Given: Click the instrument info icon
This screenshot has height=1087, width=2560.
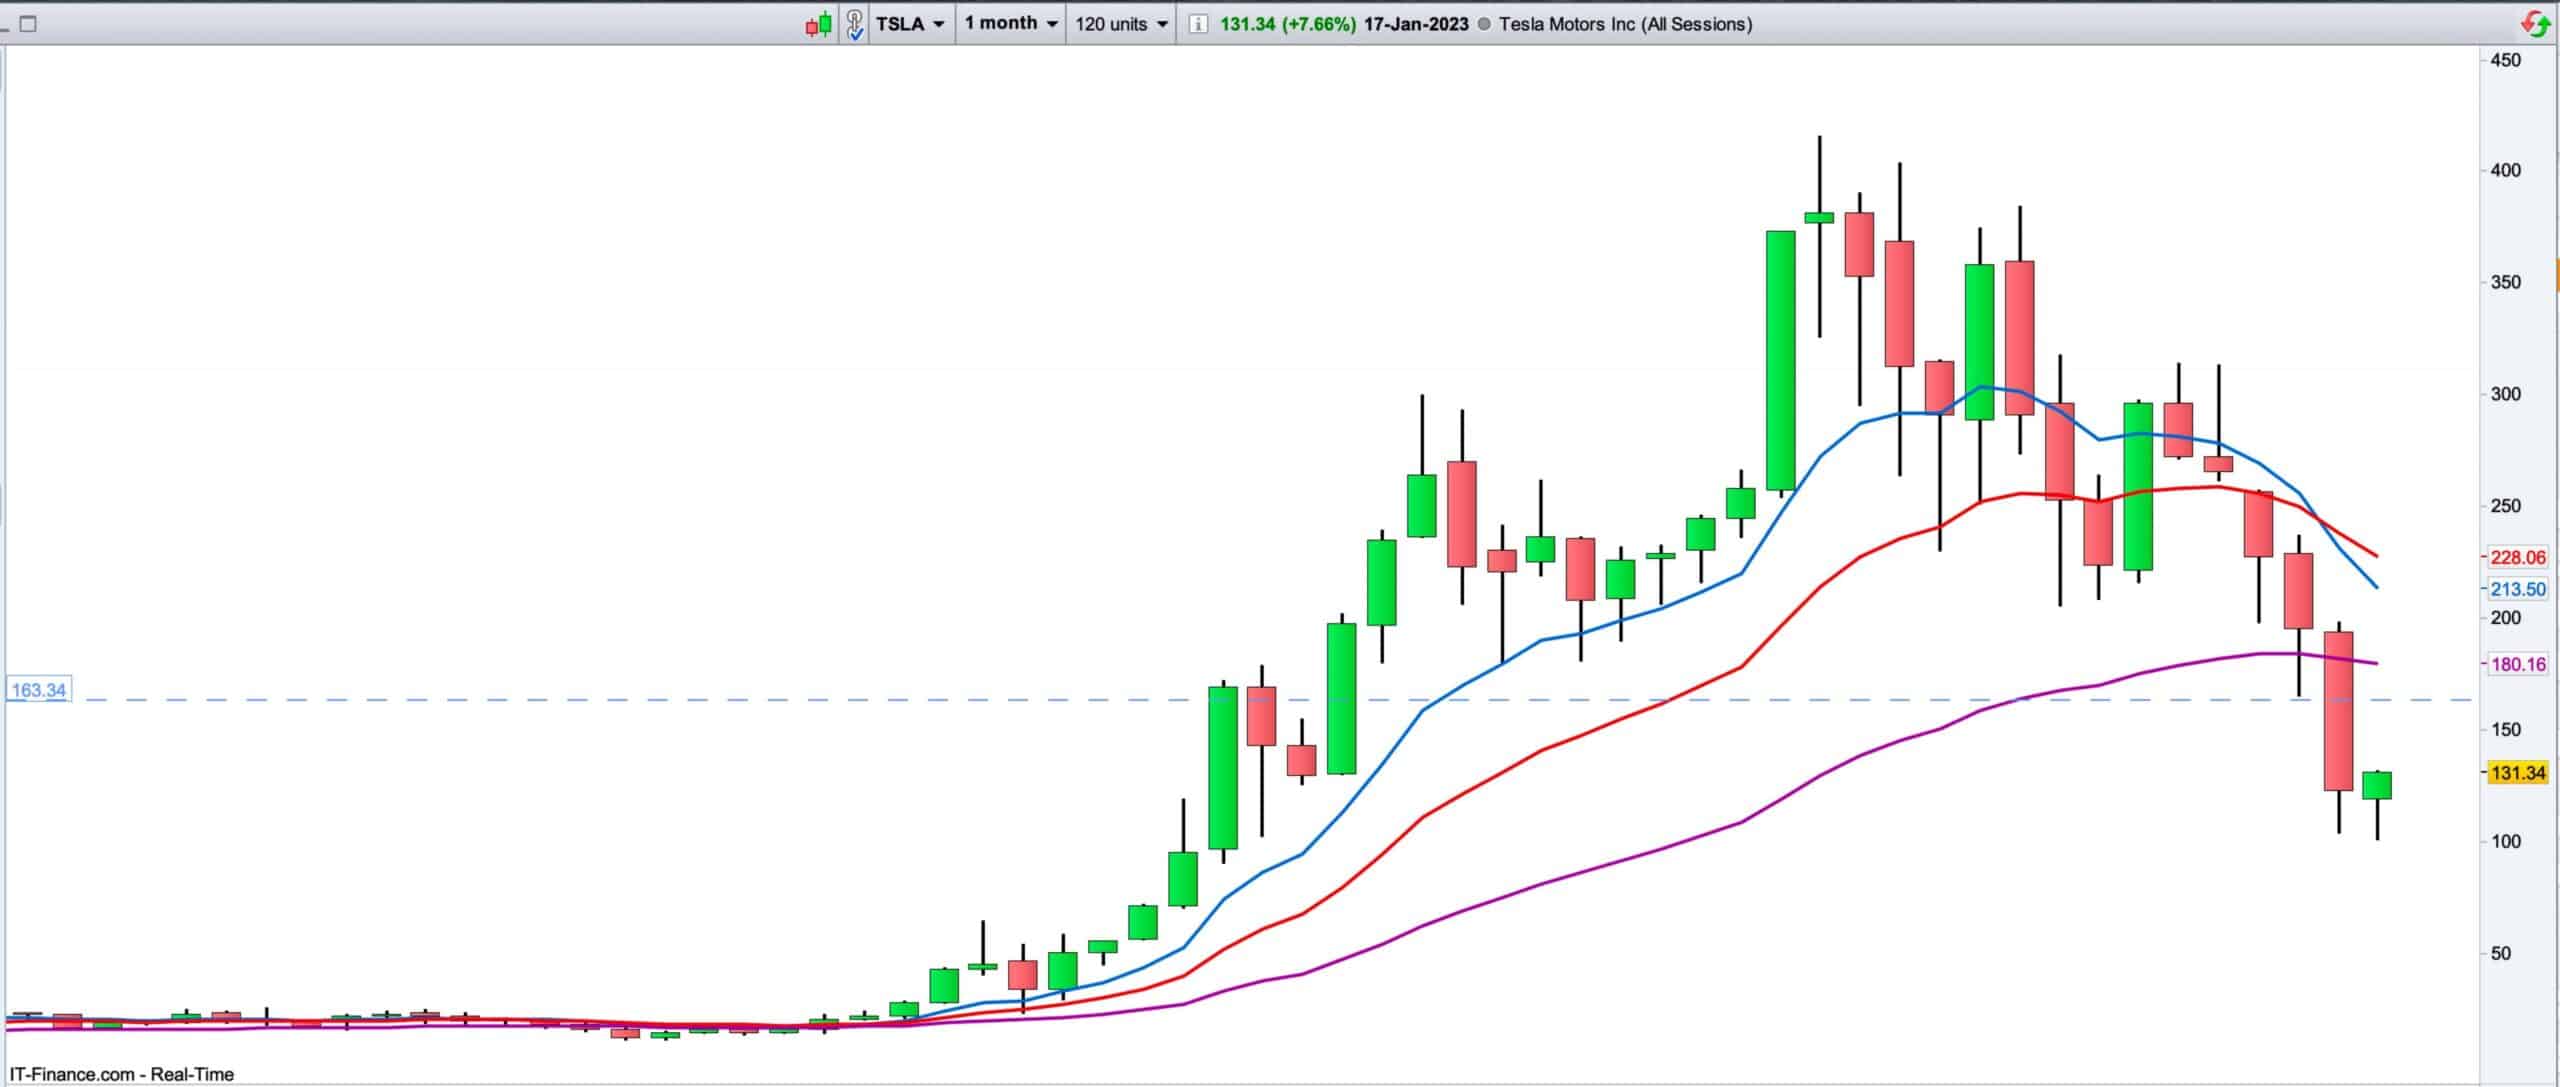Looking at the screenshot, I should (1197, 24).
